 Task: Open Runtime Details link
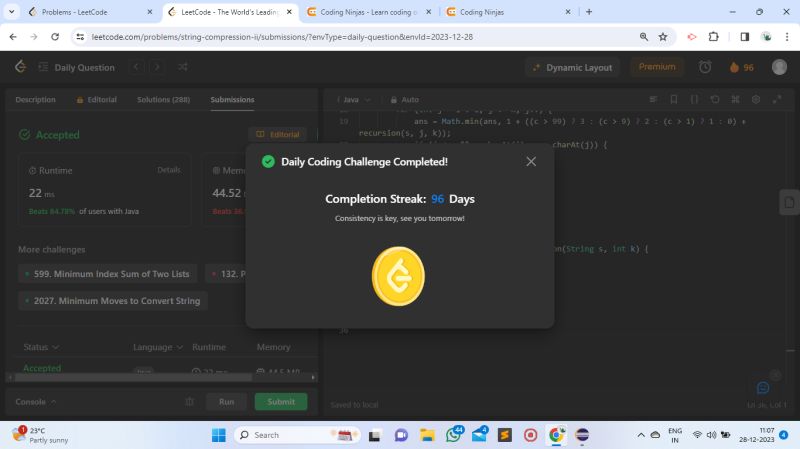click(x=168, y=170)
